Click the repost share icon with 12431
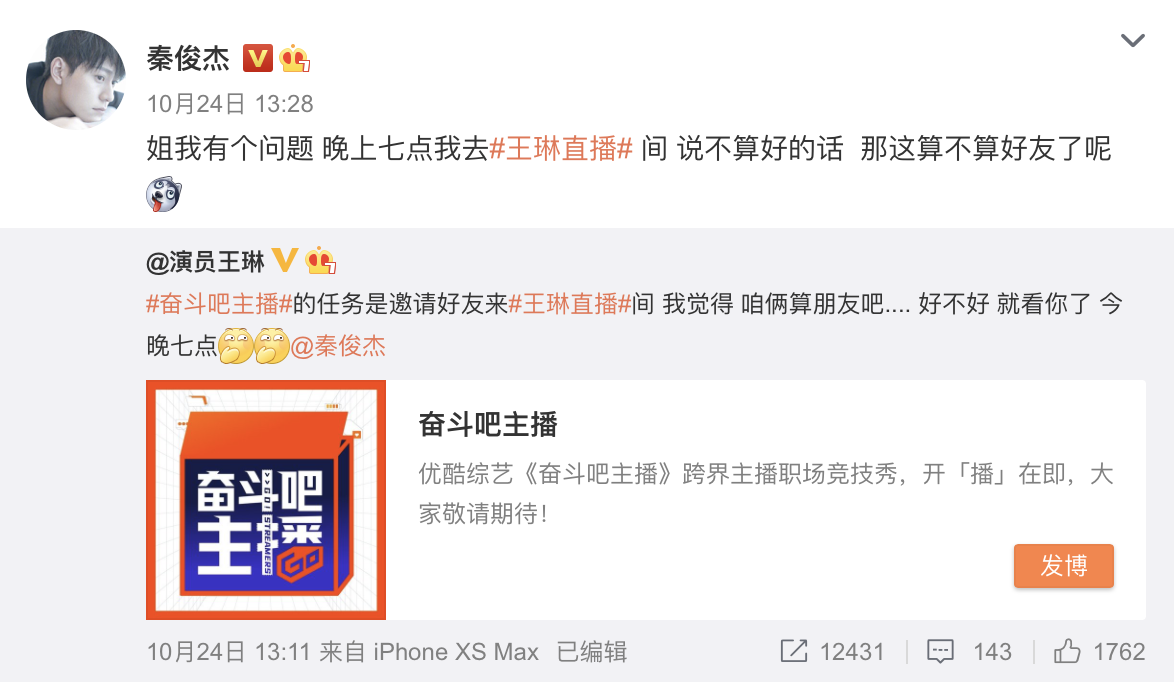The width and height of the screenshot is (1174, 682). (794, 651)
